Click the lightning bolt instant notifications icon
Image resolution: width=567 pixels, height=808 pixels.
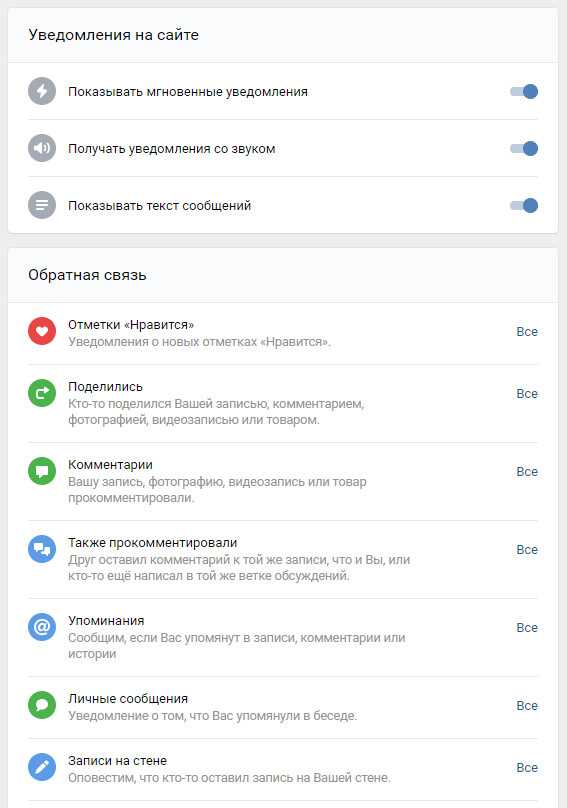(x=42, y=91)
